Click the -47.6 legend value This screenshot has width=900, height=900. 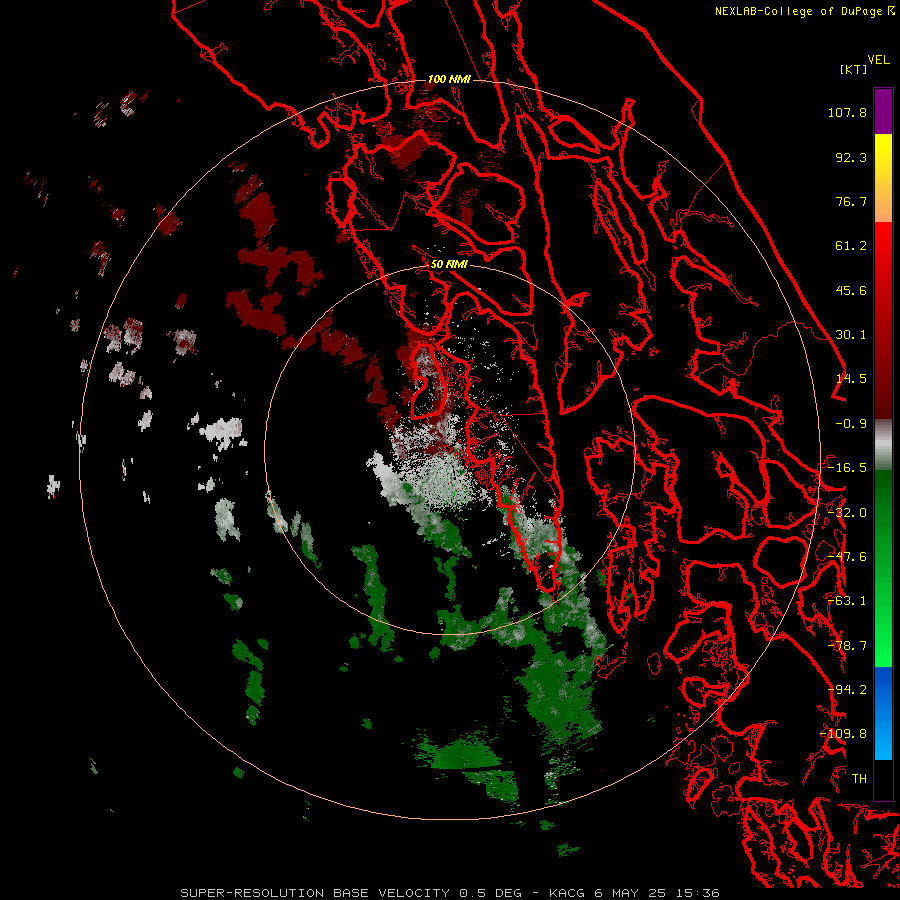click(x=847, y=557)
